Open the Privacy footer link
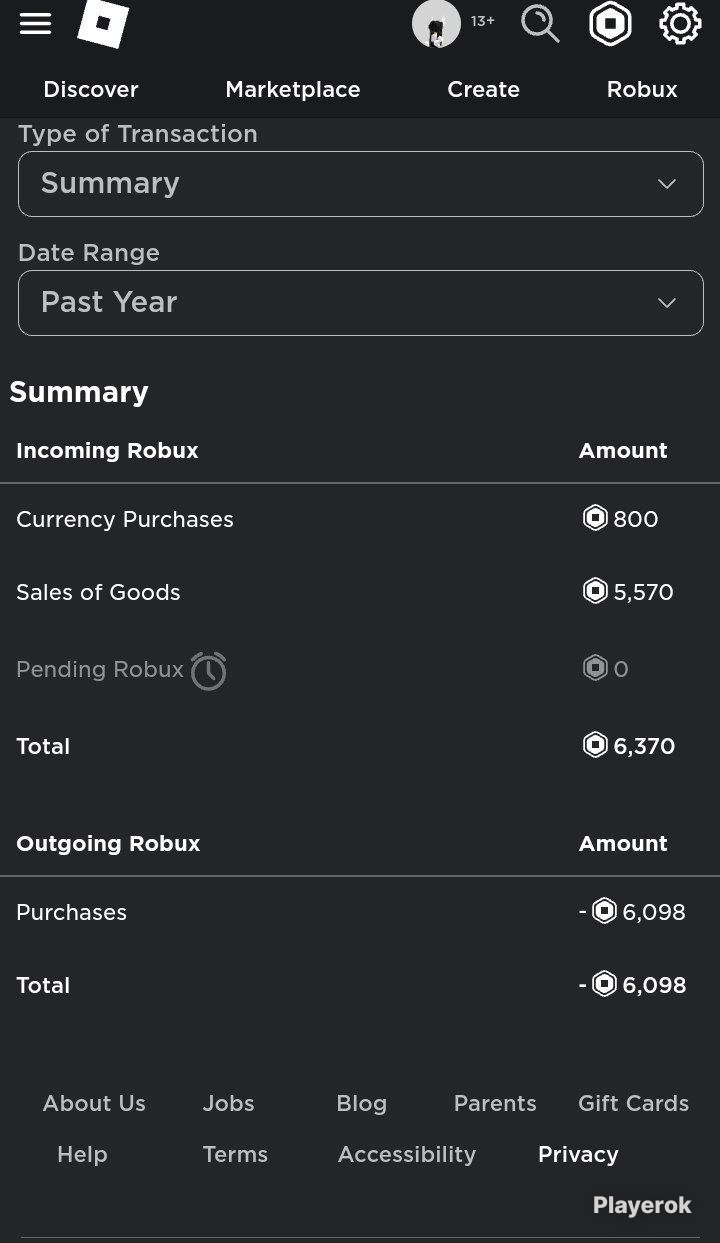 (x=578, y=1154)
